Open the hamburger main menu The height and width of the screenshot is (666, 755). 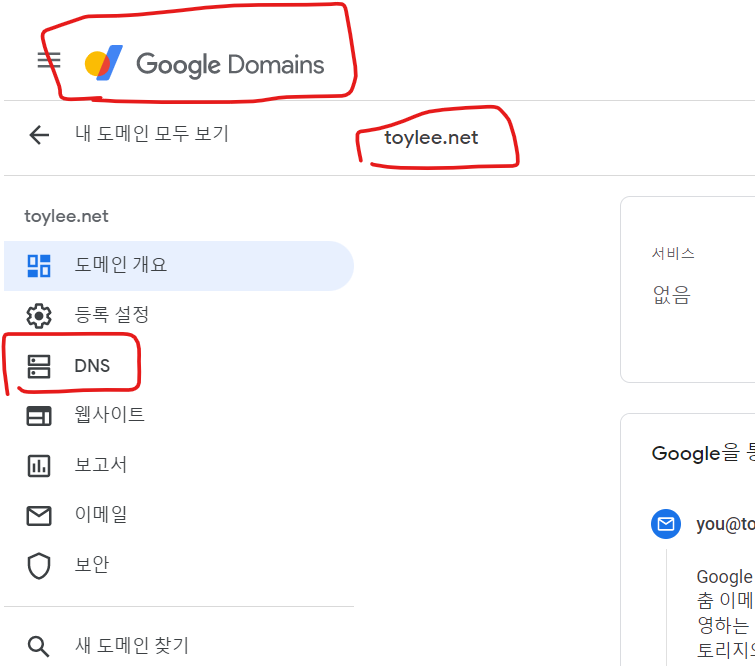[49, 60]
